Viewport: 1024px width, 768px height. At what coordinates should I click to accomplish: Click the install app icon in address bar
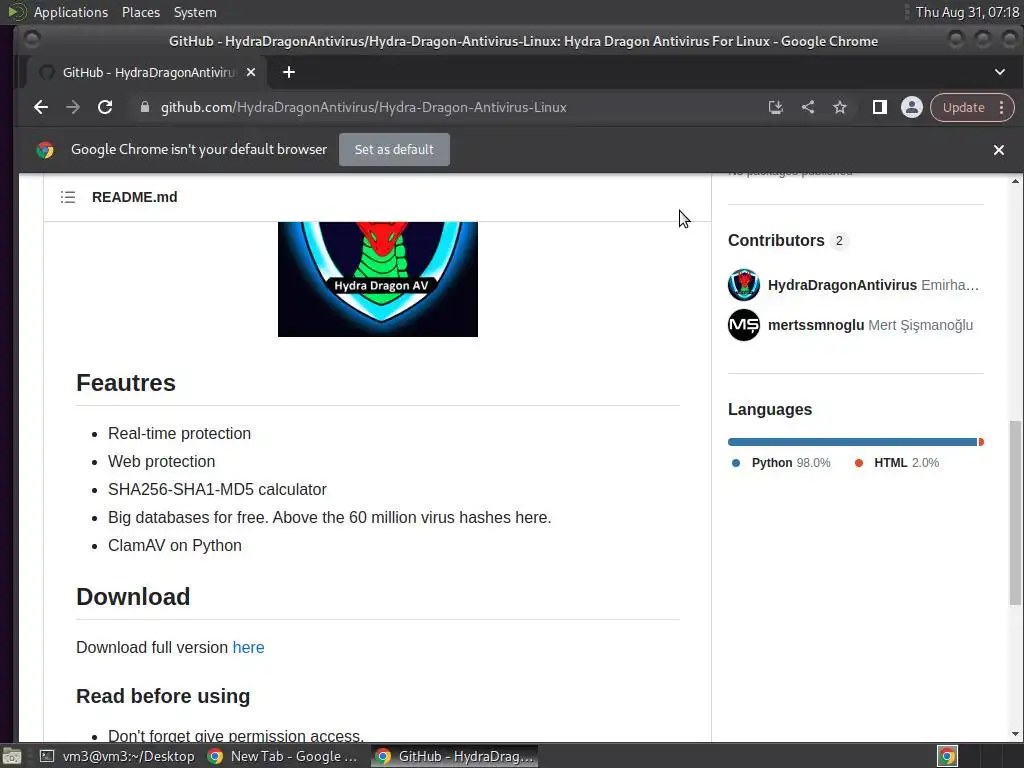775,107
